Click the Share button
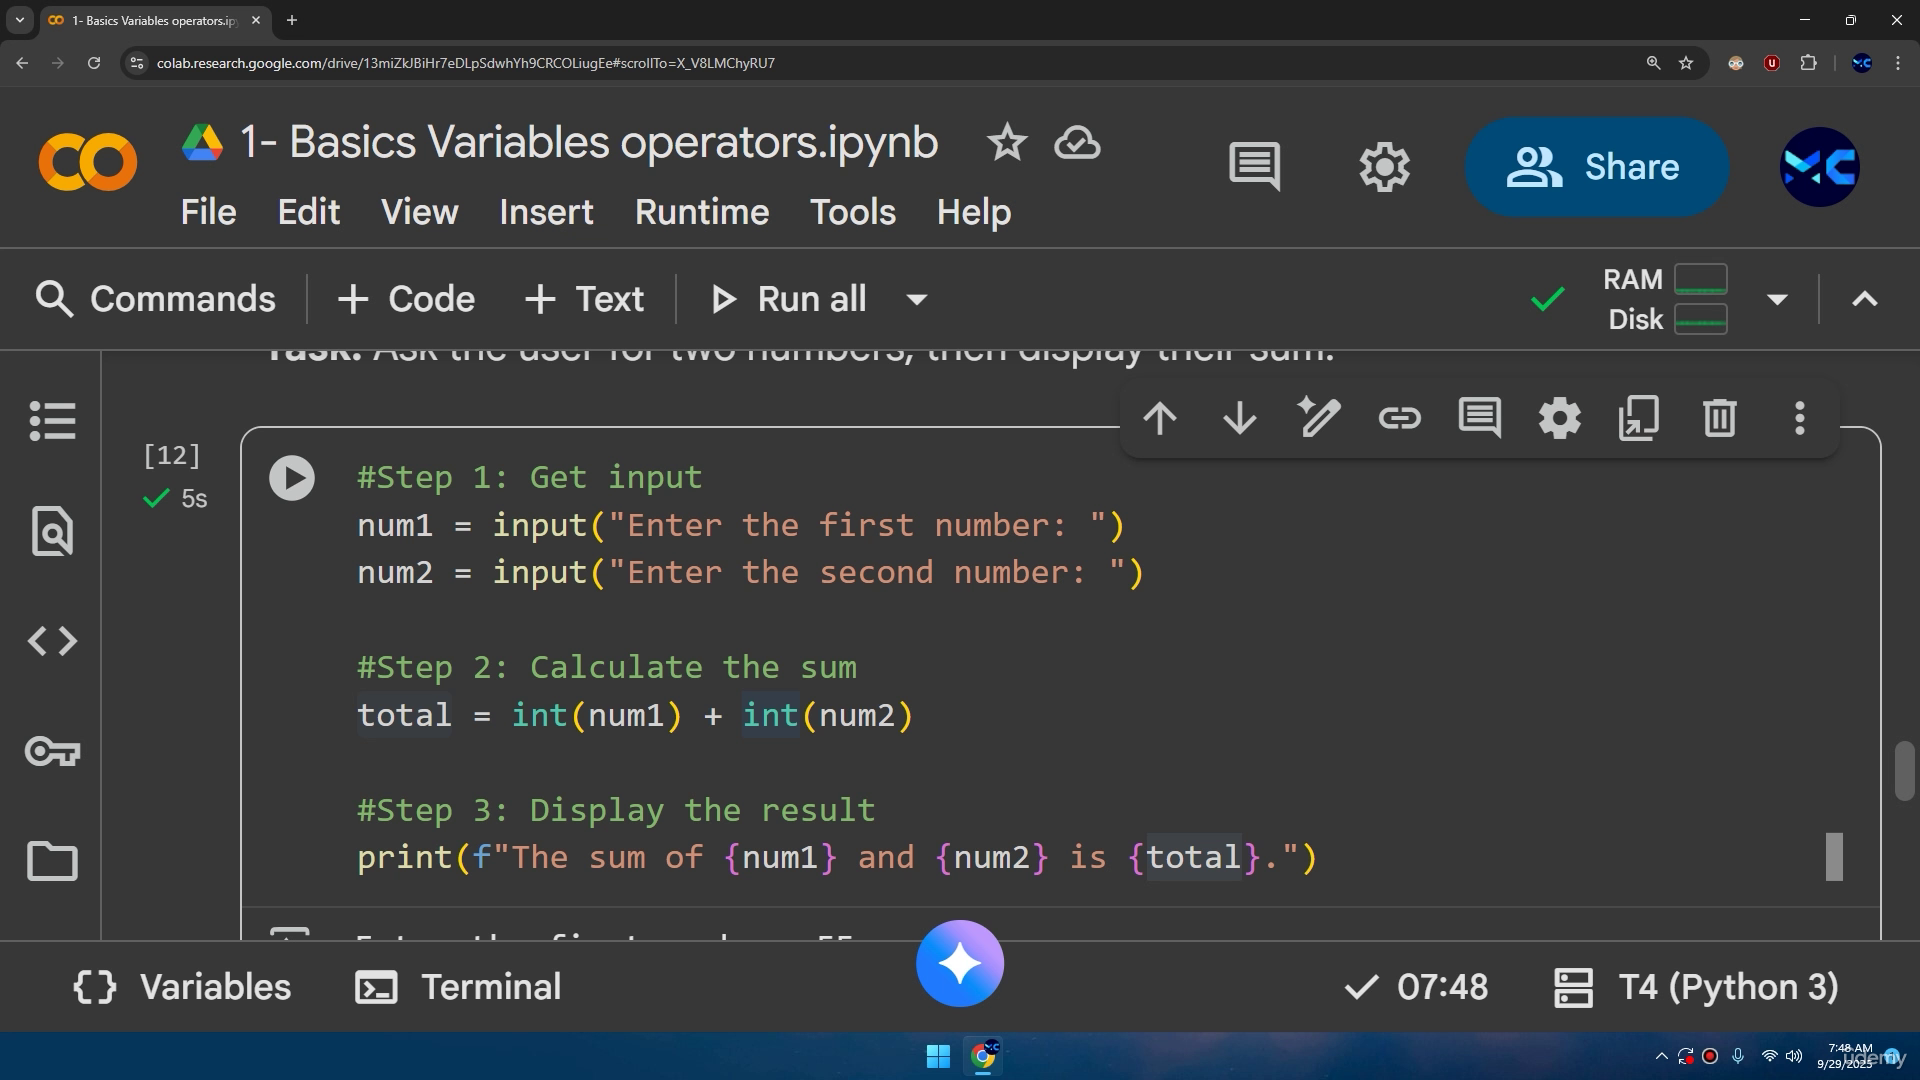 1597,167
